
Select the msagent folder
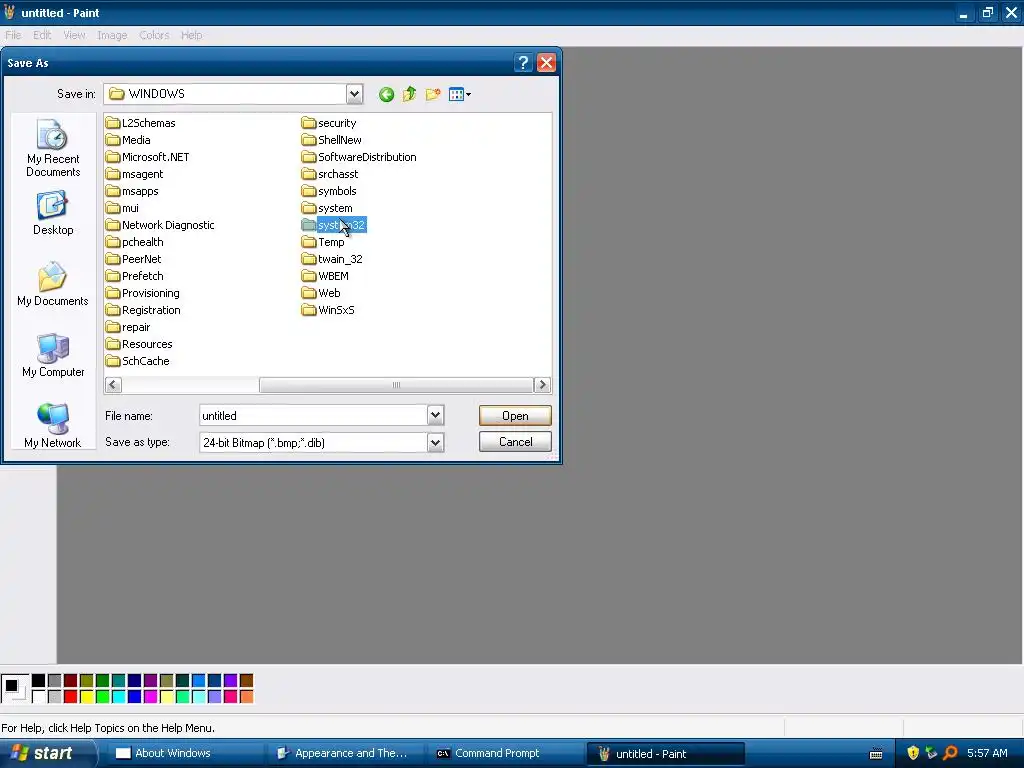click(135, 174)
